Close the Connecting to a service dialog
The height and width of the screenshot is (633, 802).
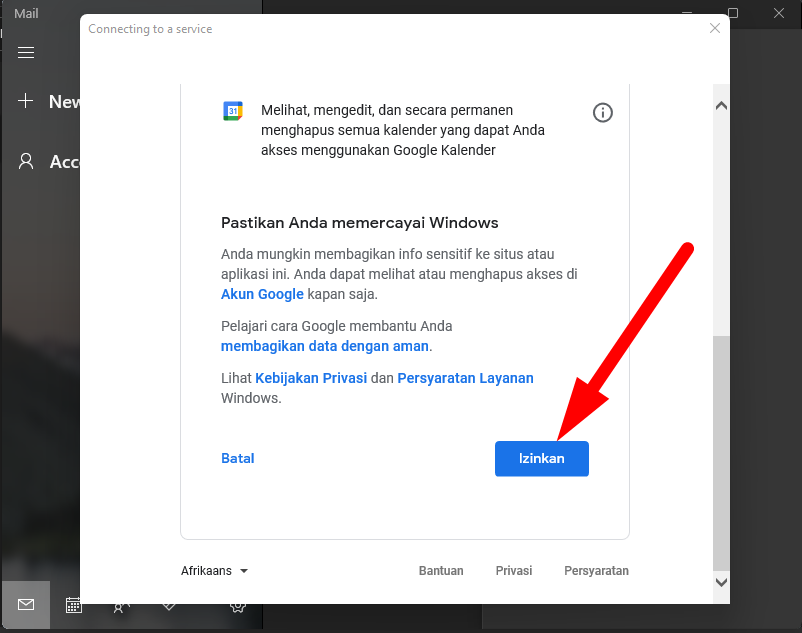click(x=715, y=28)
